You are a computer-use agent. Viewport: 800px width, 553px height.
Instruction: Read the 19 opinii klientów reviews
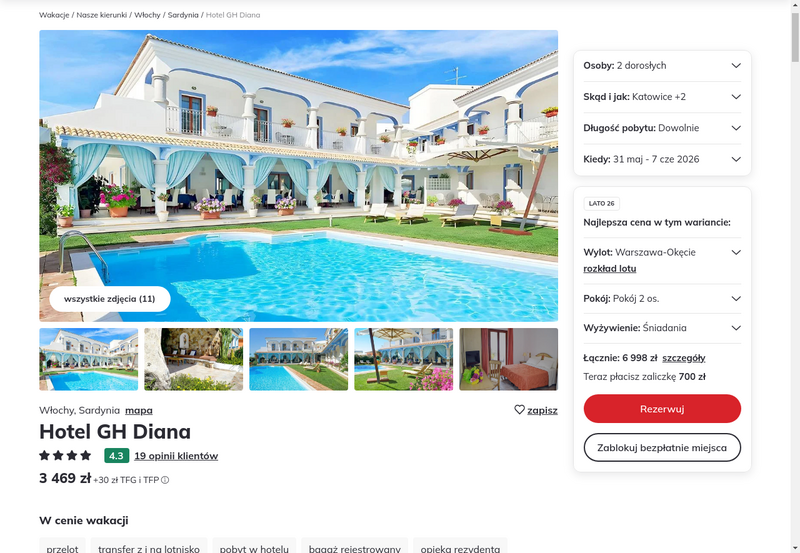coord(176,456)
